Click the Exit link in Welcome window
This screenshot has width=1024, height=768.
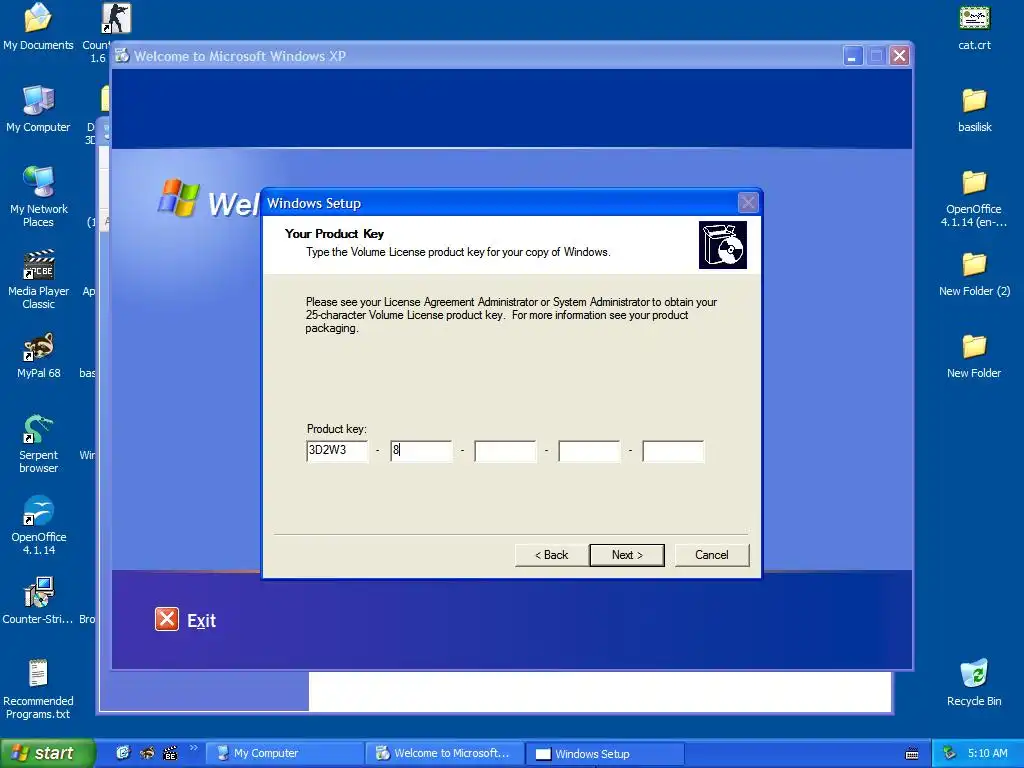point(201,620)
